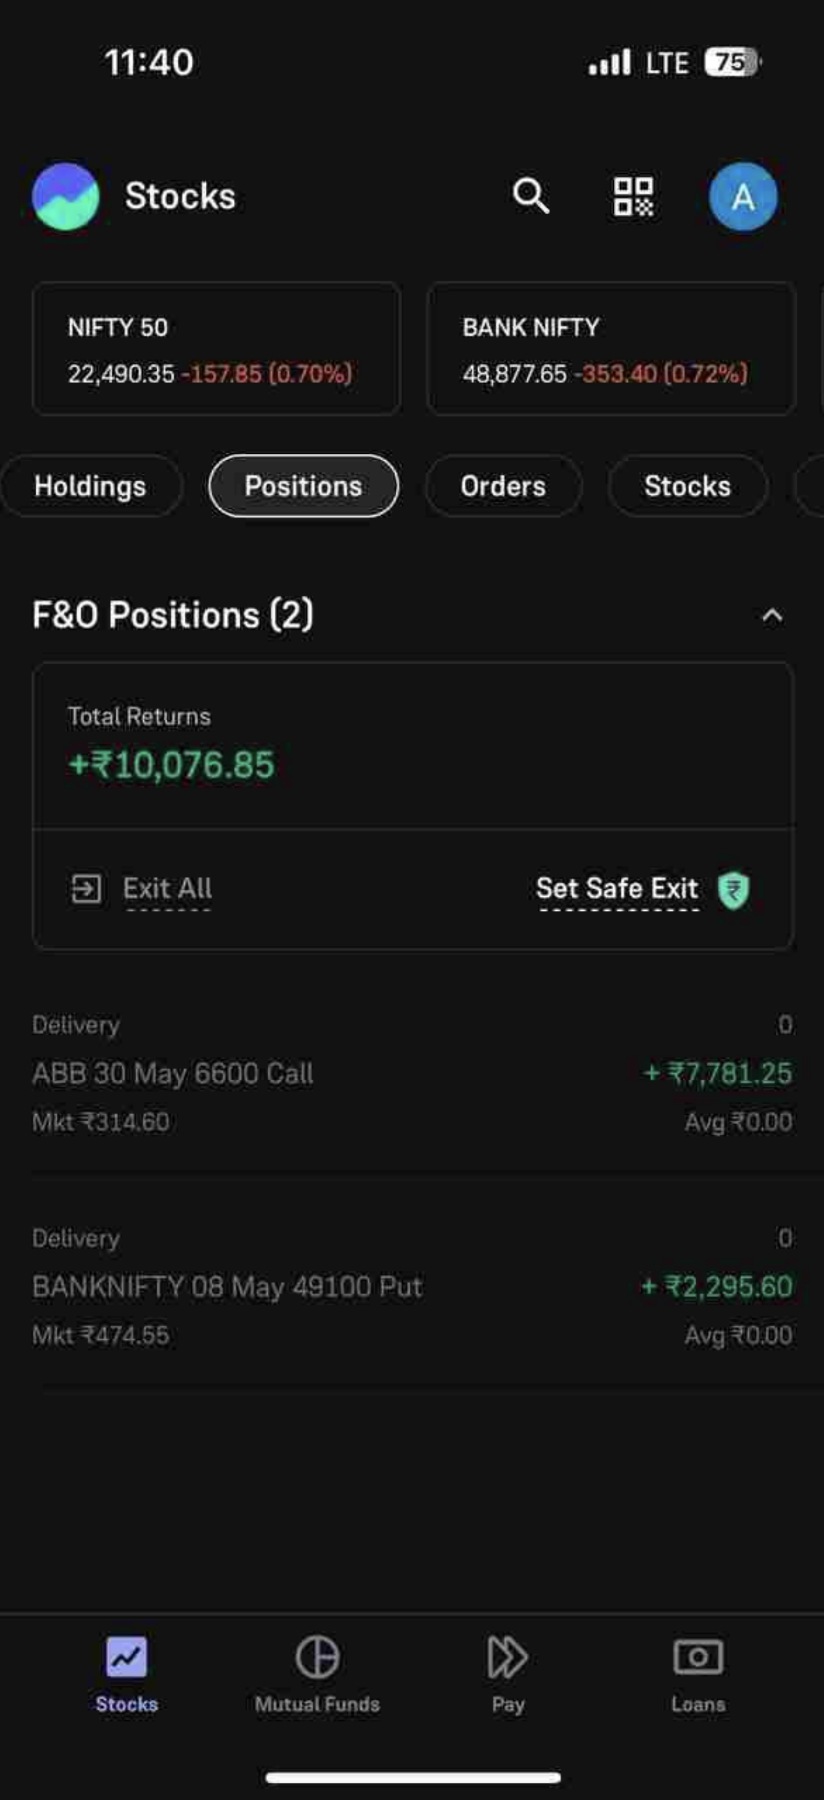Open the search magnifier icon
824x1800 pixels.
click(531, 196)
